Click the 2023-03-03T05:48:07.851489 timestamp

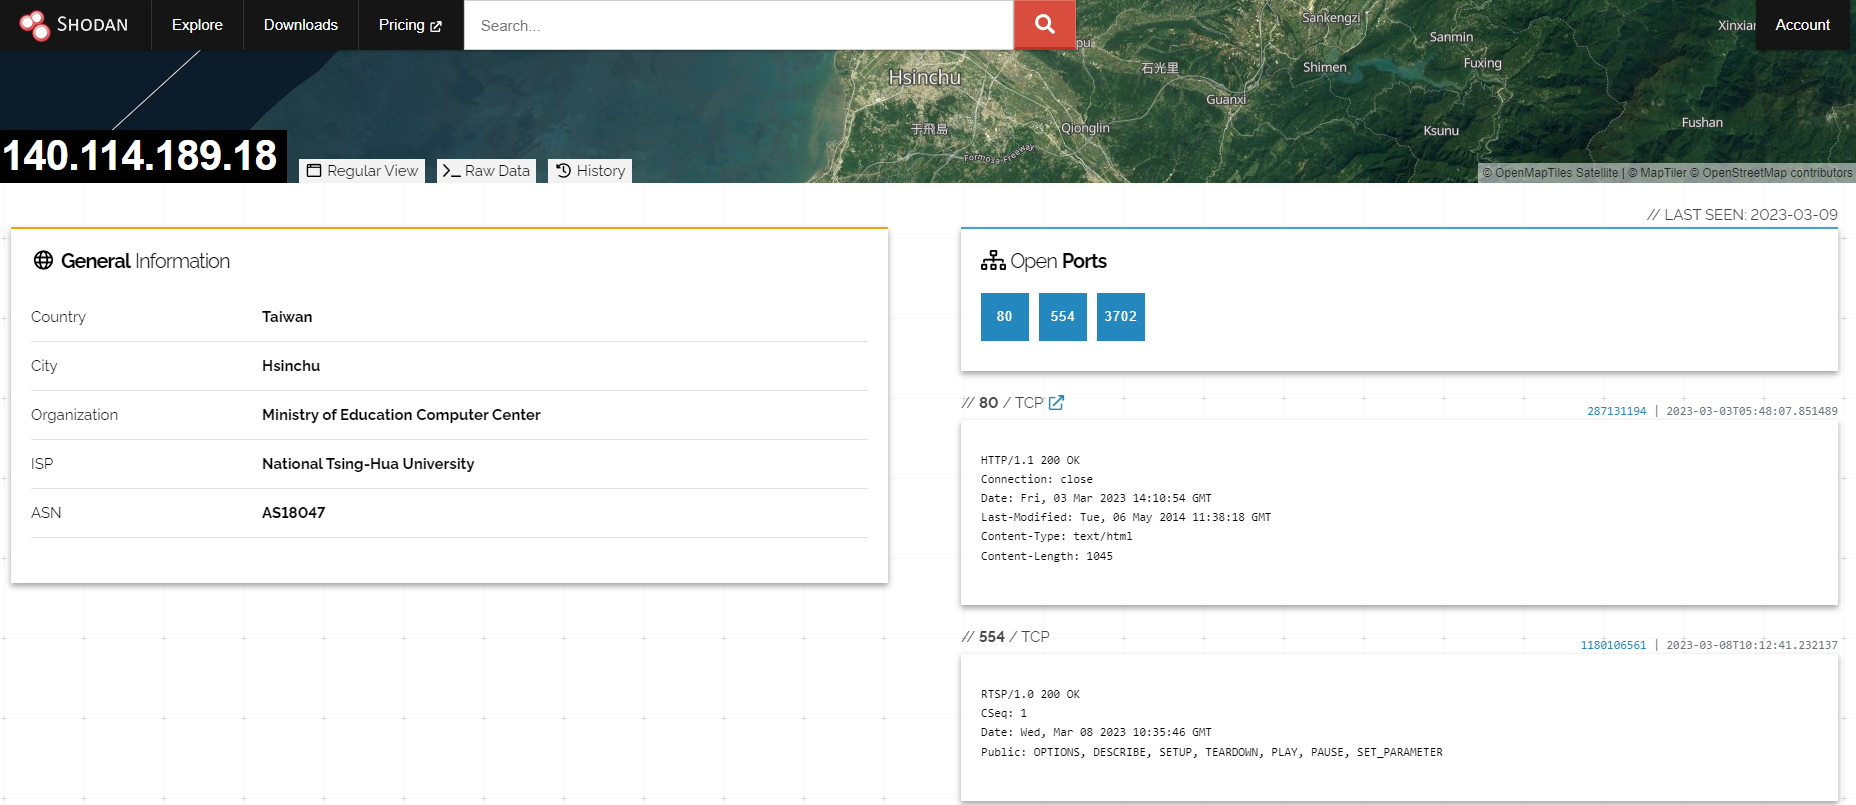1752,411
